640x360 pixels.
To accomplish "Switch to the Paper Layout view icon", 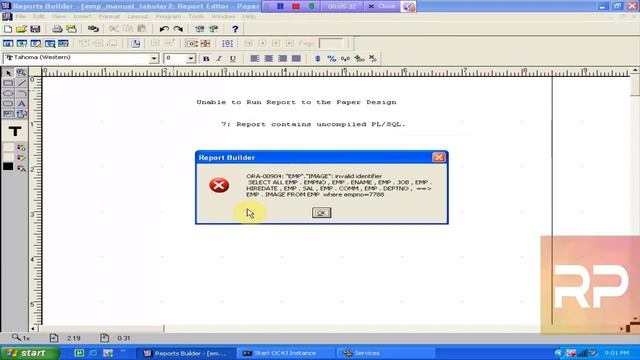I will pos(36,43).
